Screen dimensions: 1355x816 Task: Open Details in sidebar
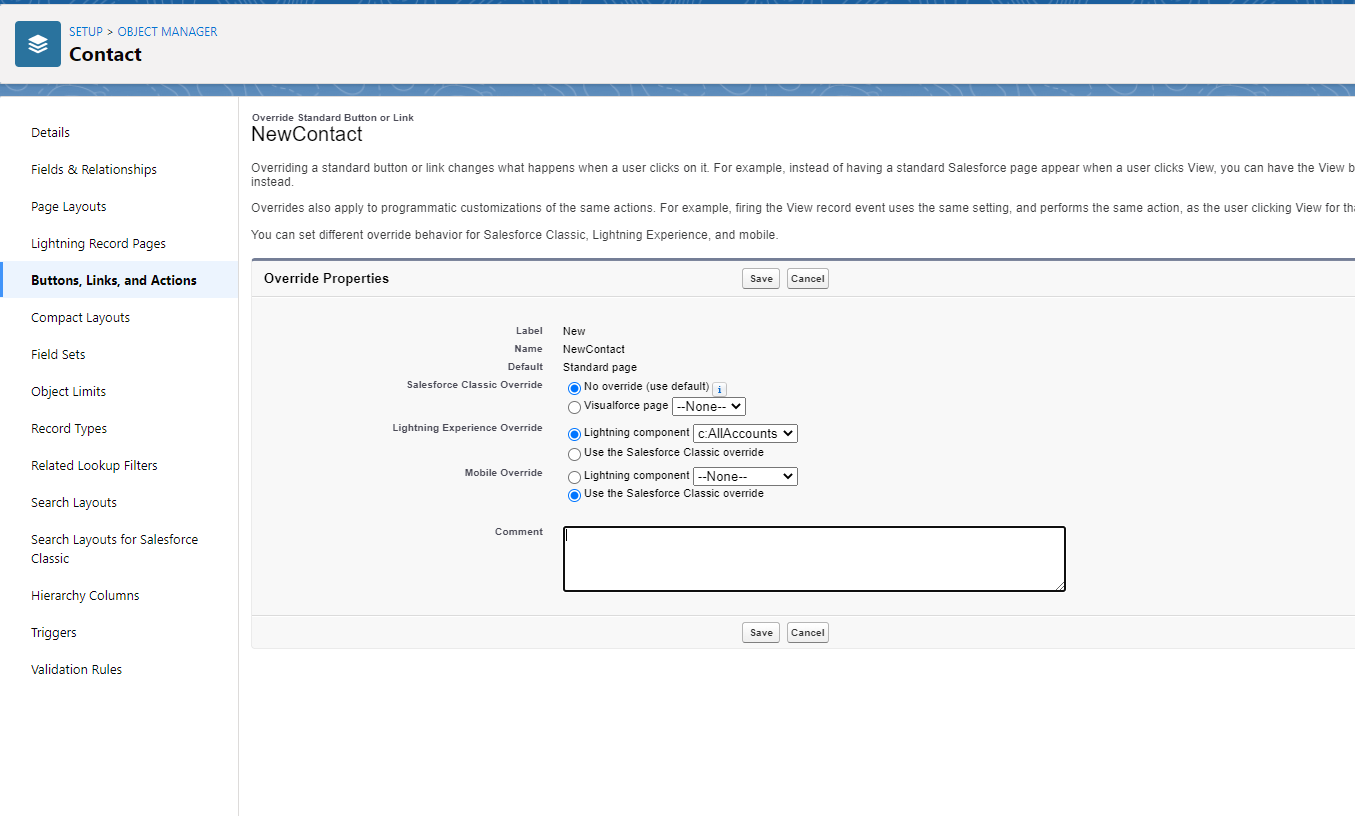click(51, 132)
